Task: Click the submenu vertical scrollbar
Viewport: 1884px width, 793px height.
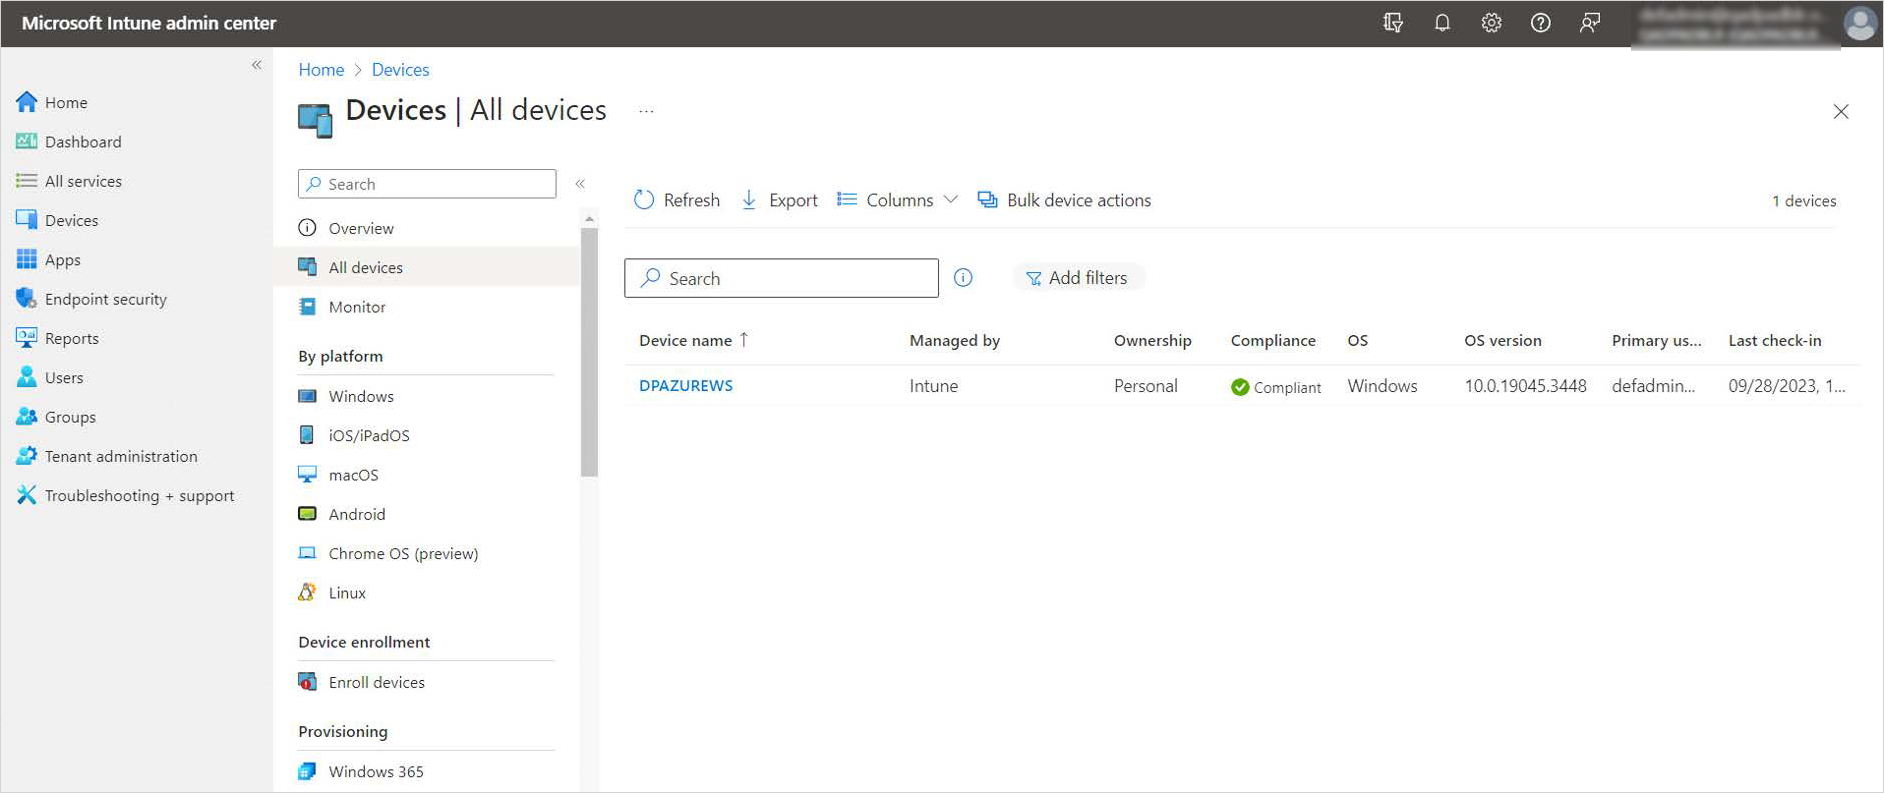Action: [589, 350]
